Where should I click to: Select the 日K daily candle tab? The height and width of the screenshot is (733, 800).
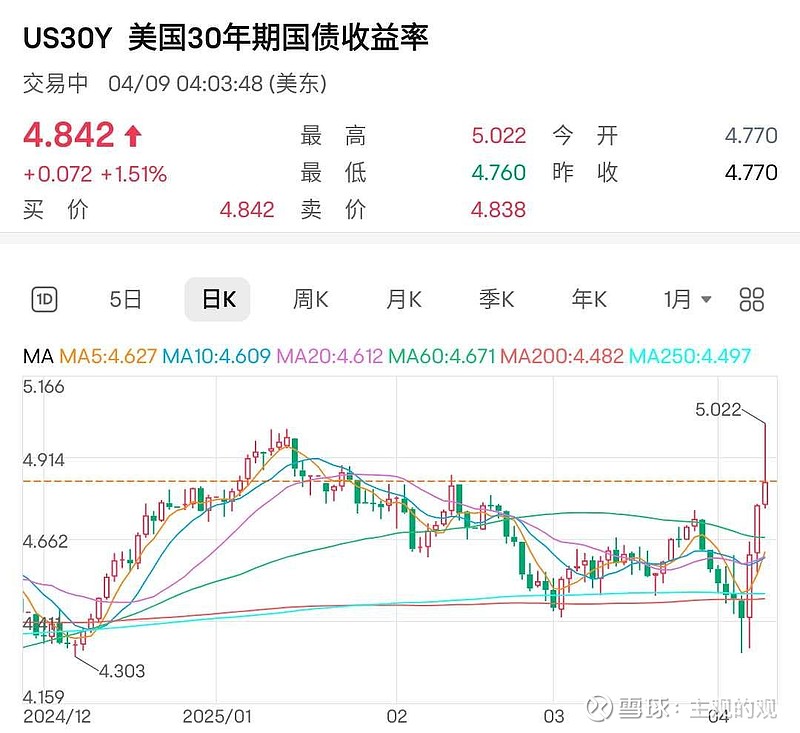coord(216,299)
